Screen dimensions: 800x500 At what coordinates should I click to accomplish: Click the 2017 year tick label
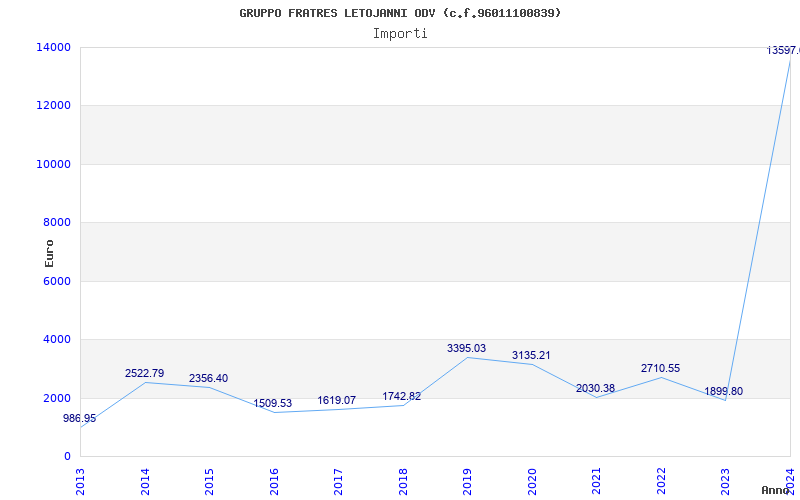click(x=339, y=481)
